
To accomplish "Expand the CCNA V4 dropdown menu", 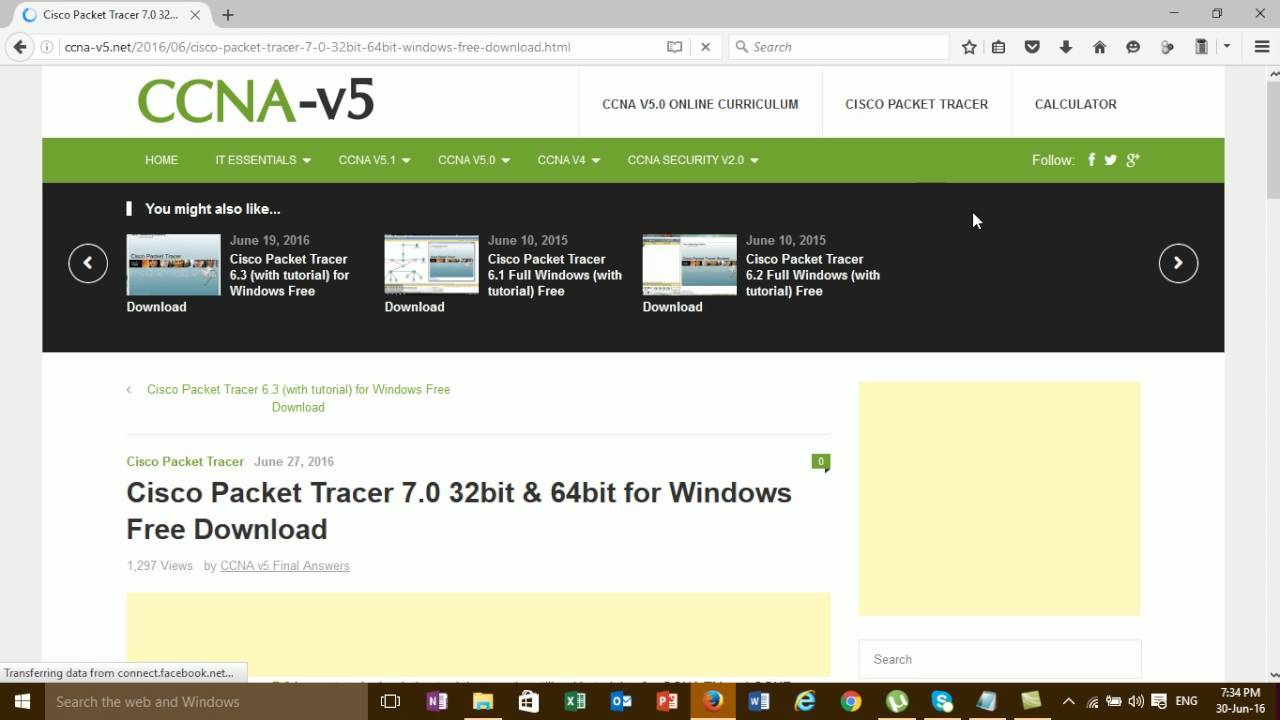I will pyautogui.click(x=569, y=160).
